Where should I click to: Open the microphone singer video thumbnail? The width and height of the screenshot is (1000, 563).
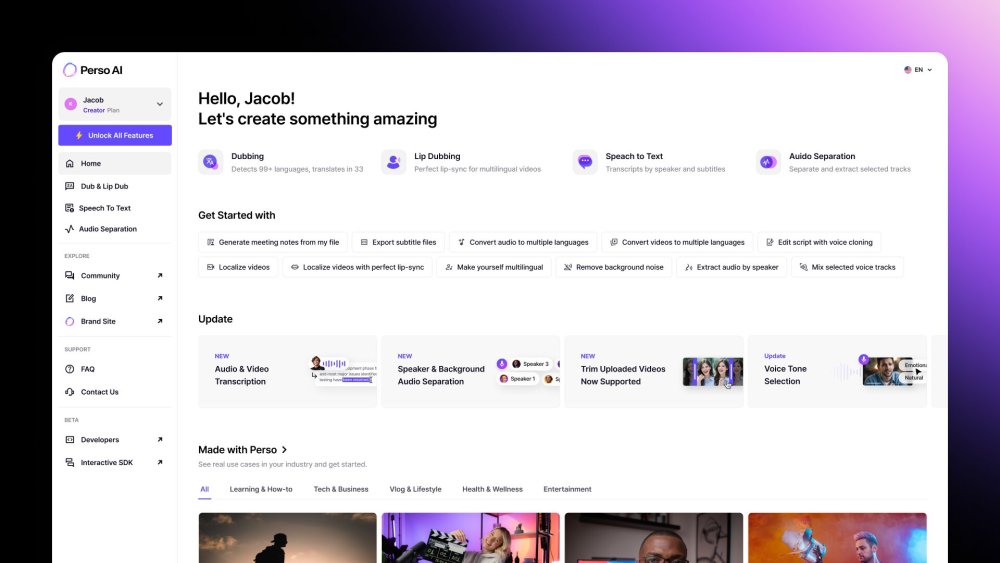837,537
